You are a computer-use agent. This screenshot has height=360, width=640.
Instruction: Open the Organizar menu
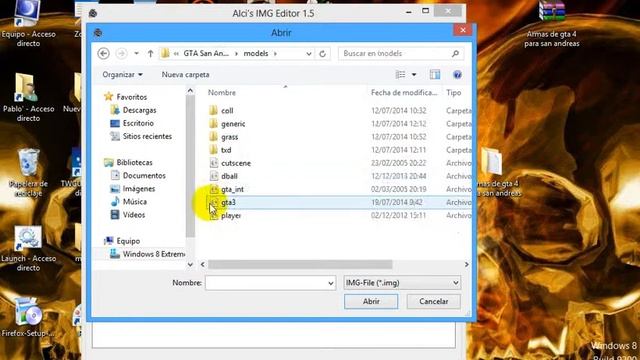[x=122, y=75]
